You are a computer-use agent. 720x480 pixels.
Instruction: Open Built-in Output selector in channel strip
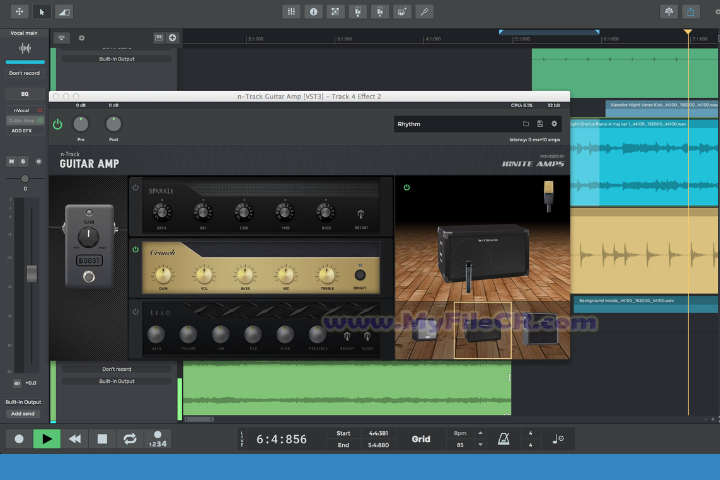point(24,402)
